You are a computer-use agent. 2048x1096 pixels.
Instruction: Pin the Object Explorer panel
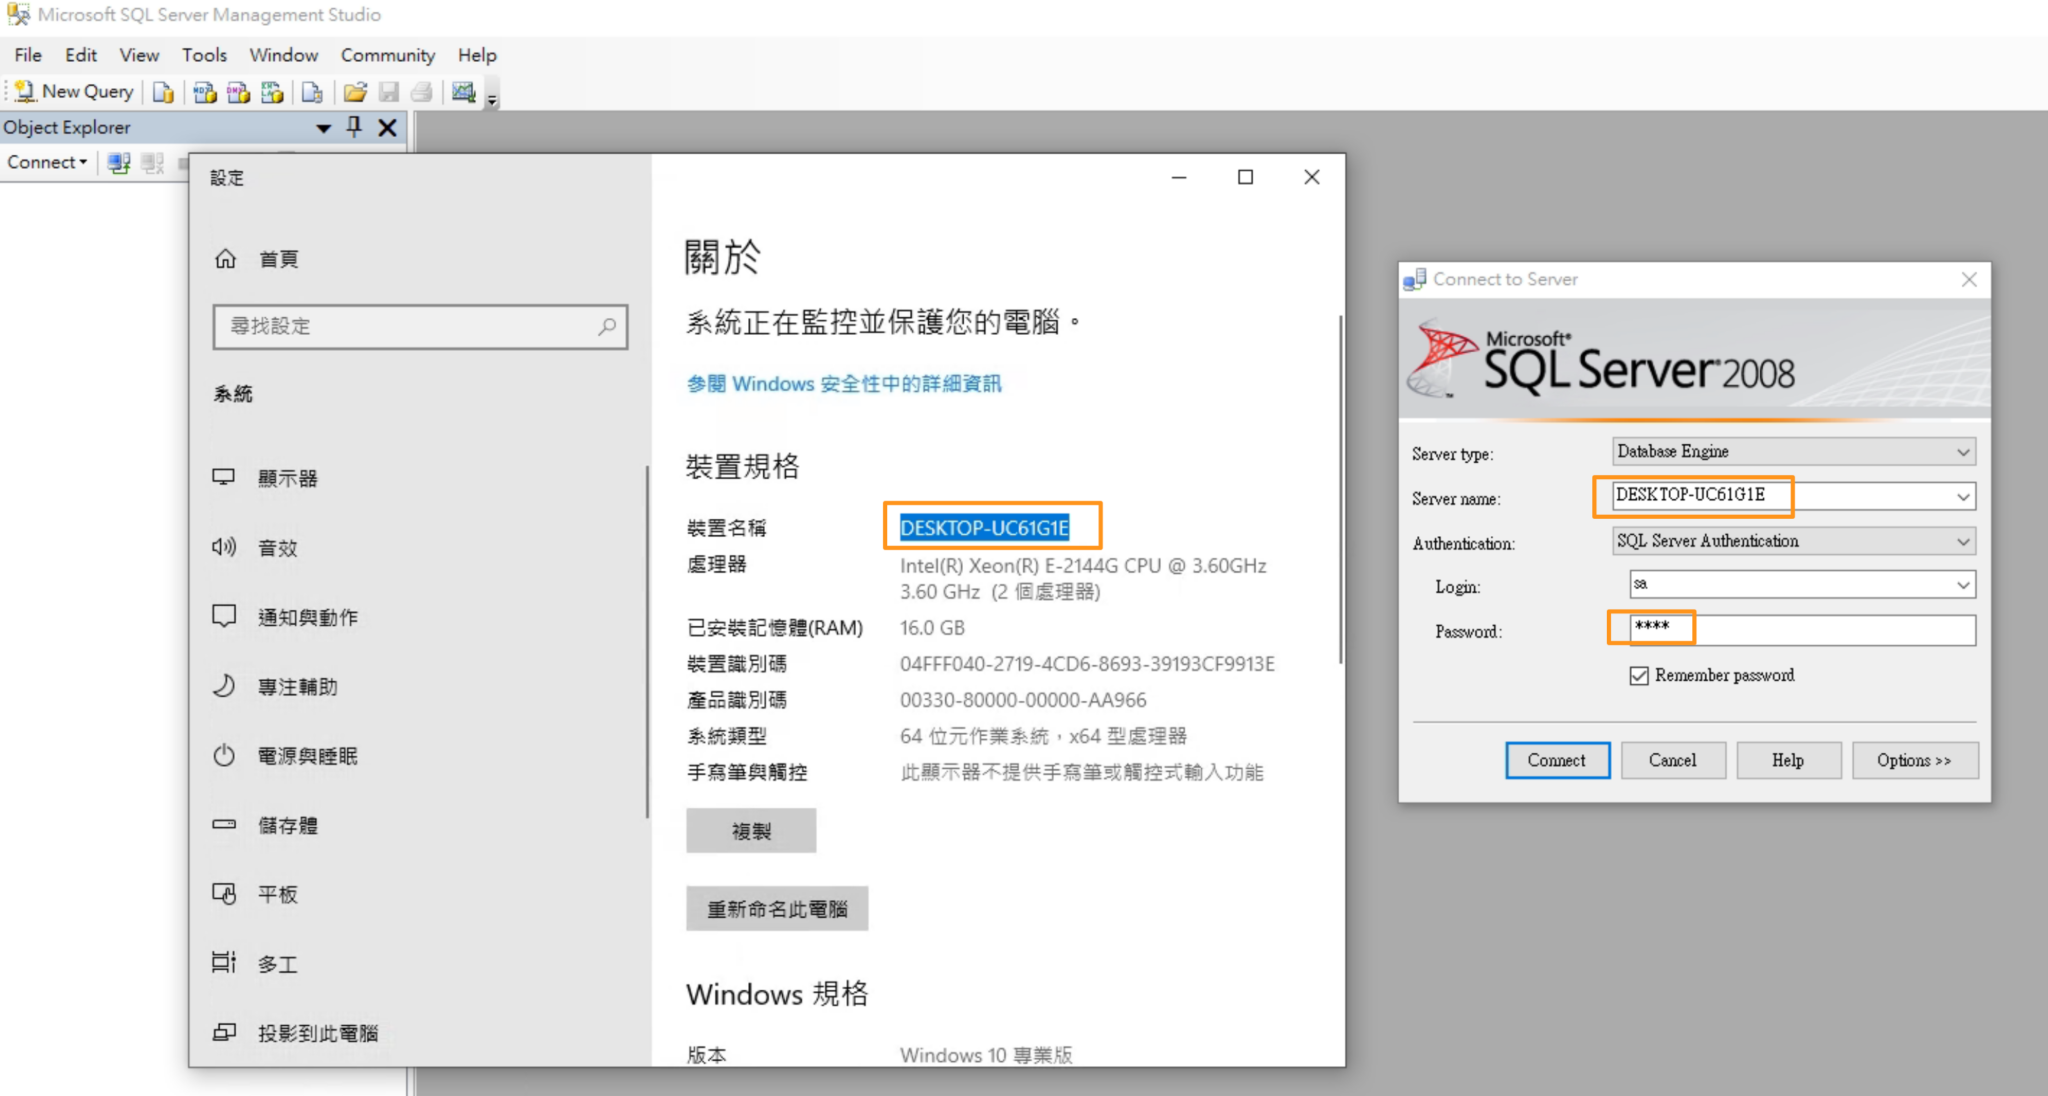[x=353, y=127]
